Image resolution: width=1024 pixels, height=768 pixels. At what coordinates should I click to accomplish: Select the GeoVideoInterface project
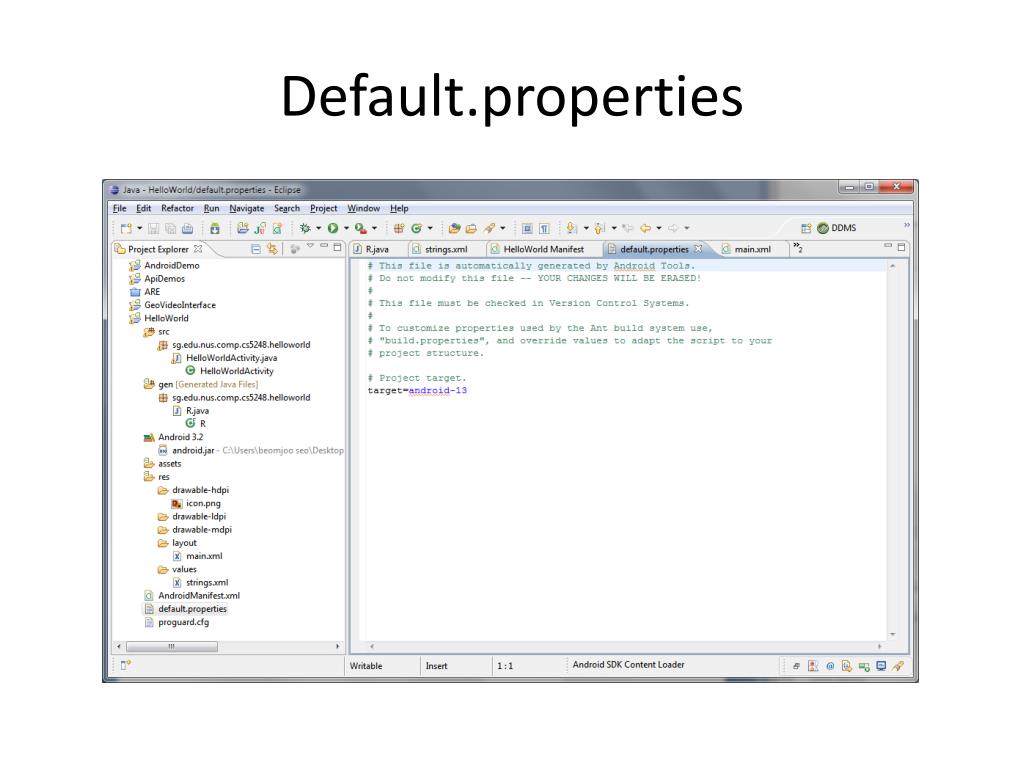(x=180, y=305)
